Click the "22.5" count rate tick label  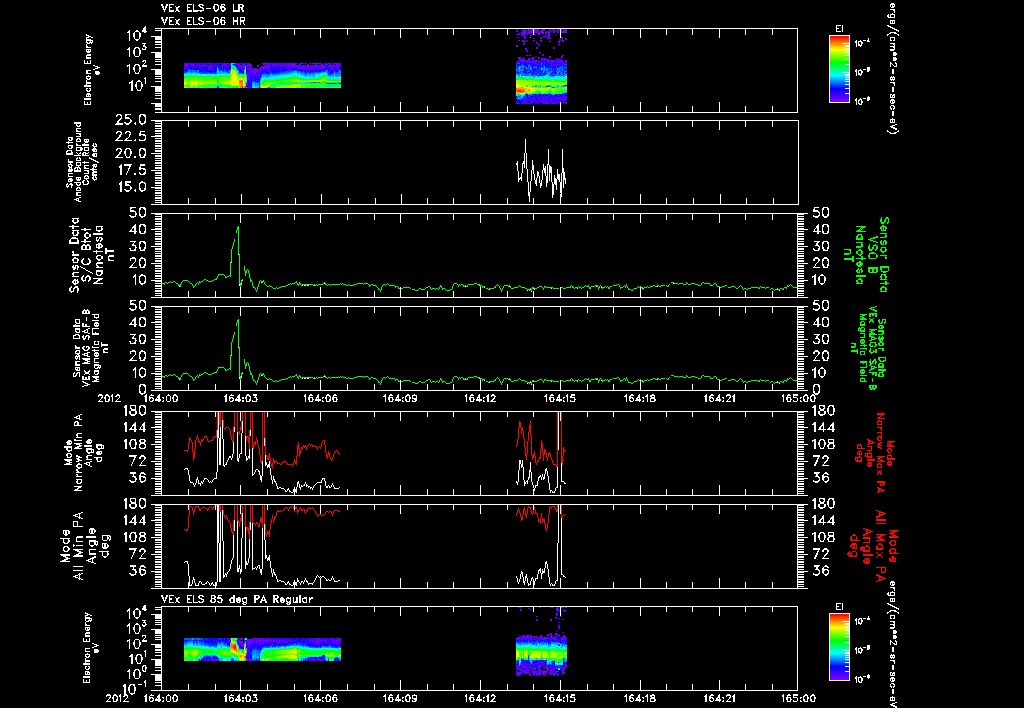131,137
